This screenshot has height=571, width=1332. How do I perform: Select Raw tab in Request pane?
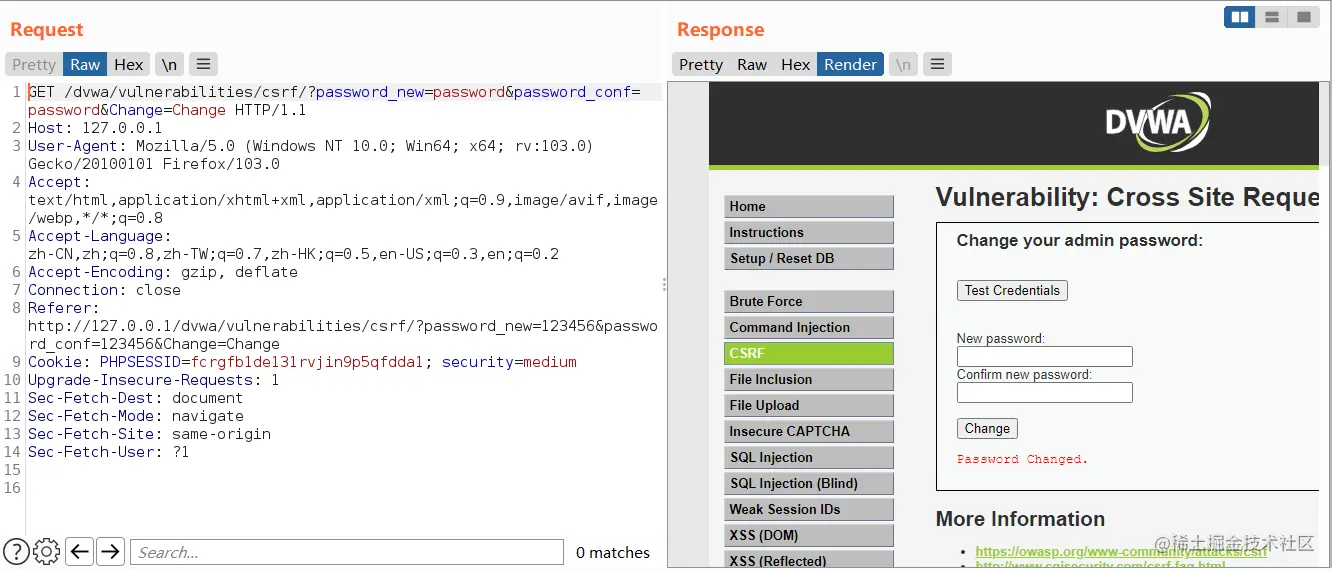pyautogui.click(x=85, y=64)
